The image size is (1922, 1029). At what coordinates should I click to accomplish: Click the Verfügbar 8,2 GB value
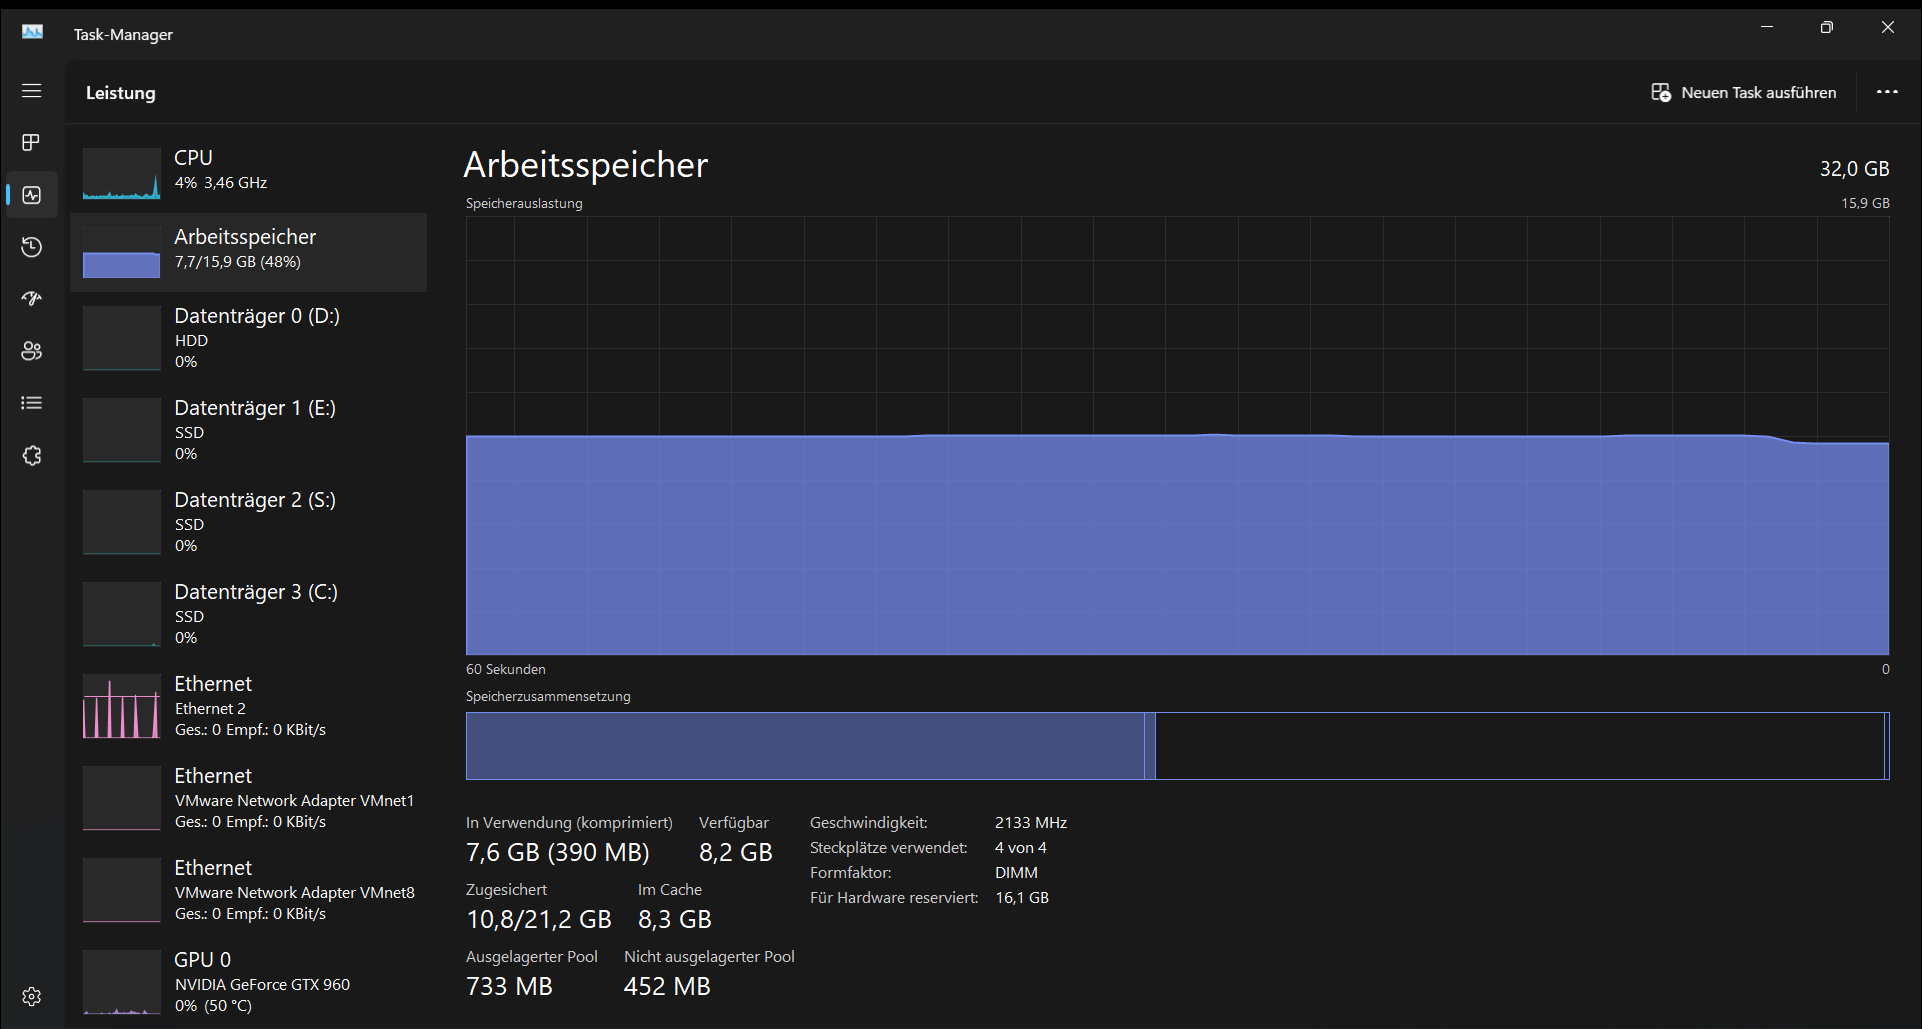(x=736, y=853)
